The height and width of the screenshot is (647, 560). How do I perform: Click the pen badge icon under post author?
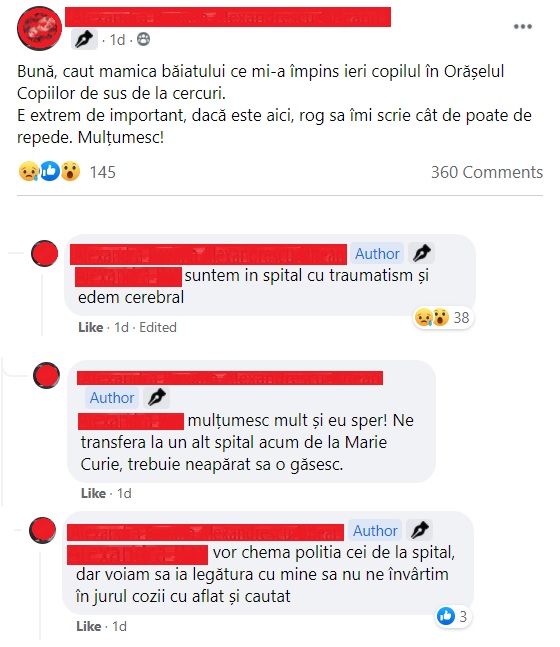click(x=84, y=40)
